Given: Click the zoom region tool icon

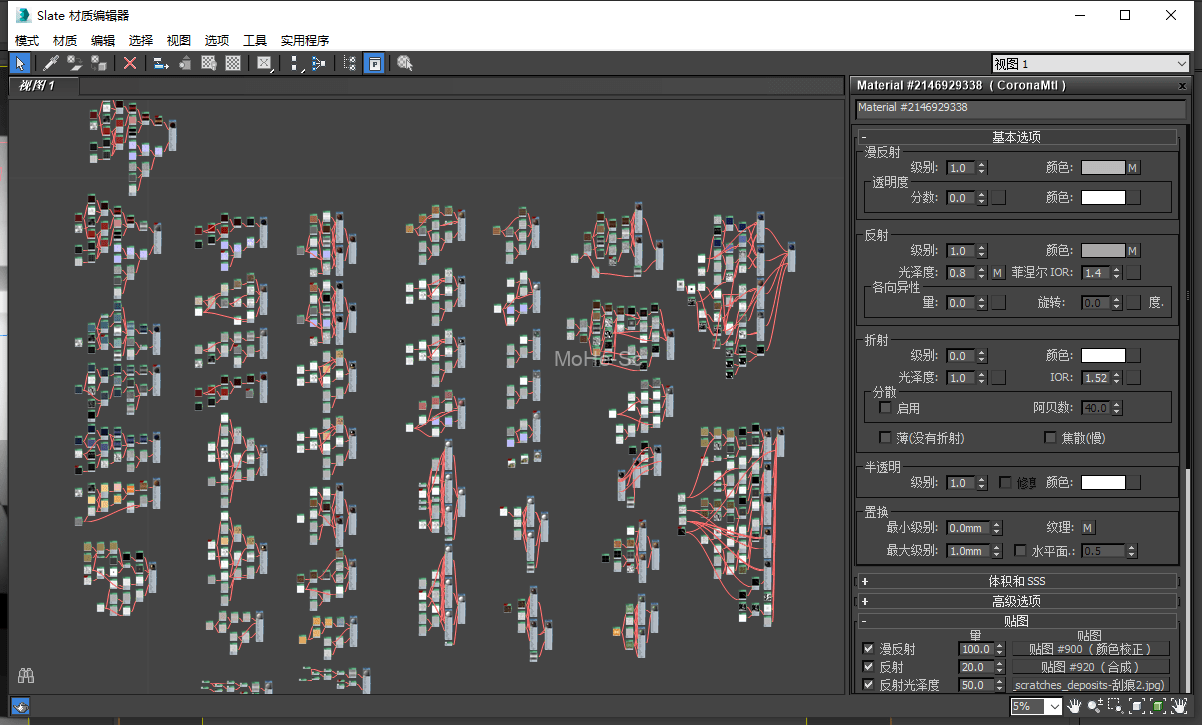Looking at the screenshot, I should click(1116, 706).
